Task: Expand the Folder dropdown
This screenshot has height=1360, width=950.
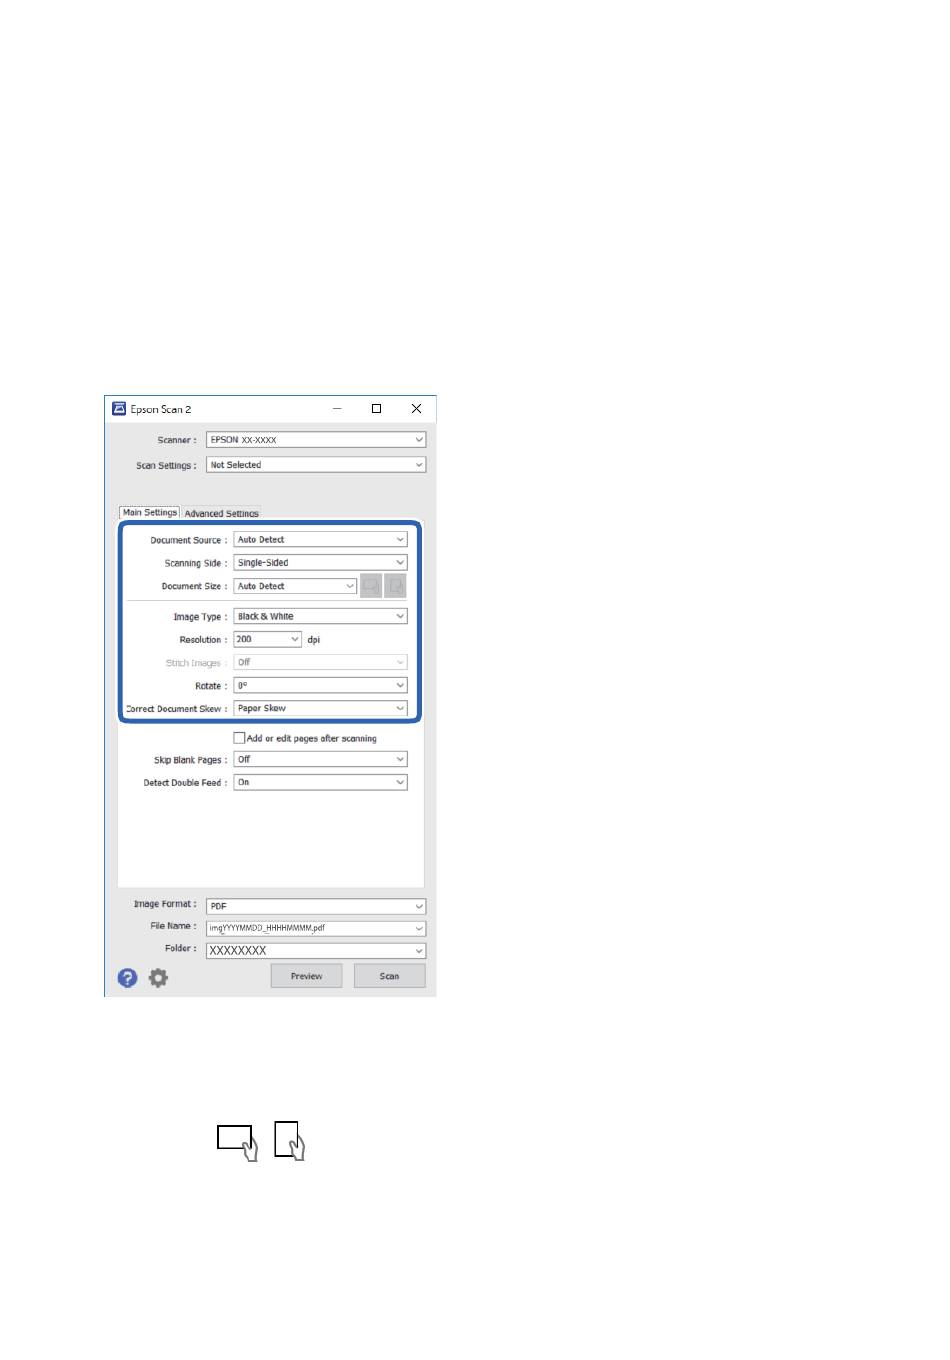Action: pos(316,951)
